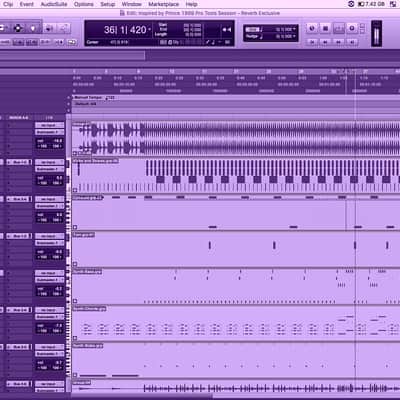Click Return to Zero in the transport
The height and width of the screenshot is (400, 400).
(x=312, y=42)
